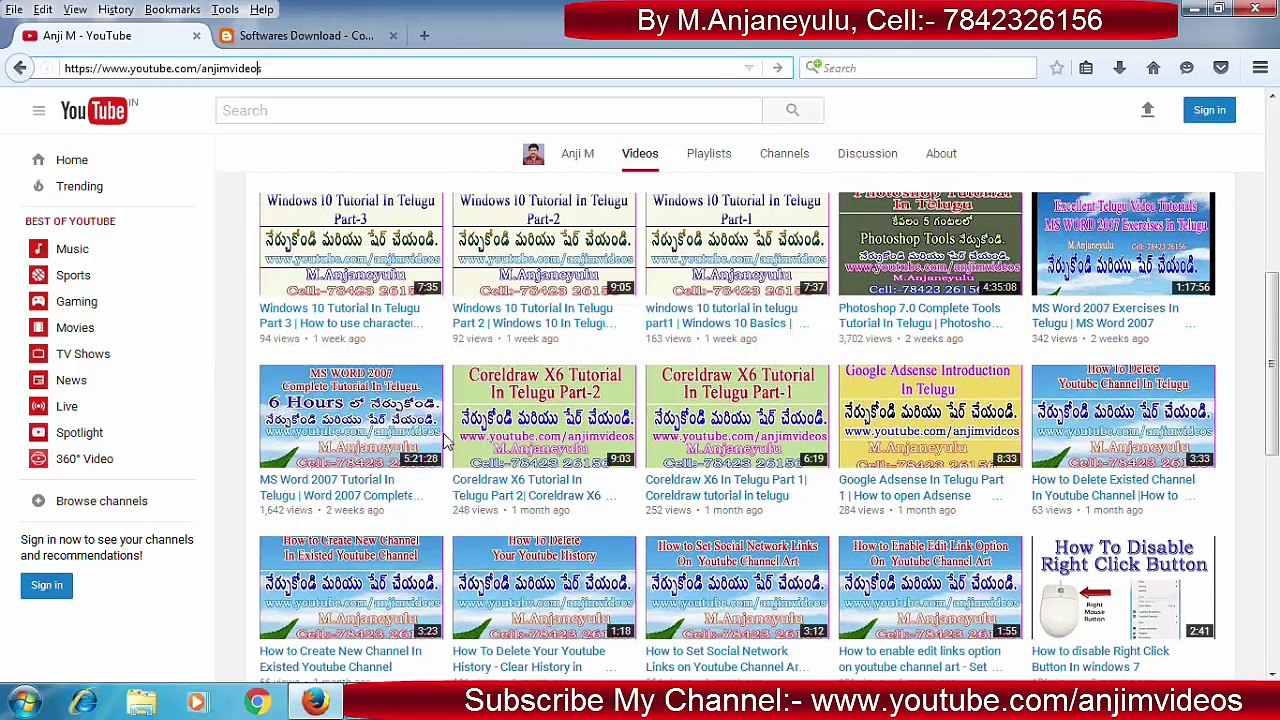The image size is (1280, 720).
Task: Open the Firefox downloads arrow icon
Action: pos(1119,68)
